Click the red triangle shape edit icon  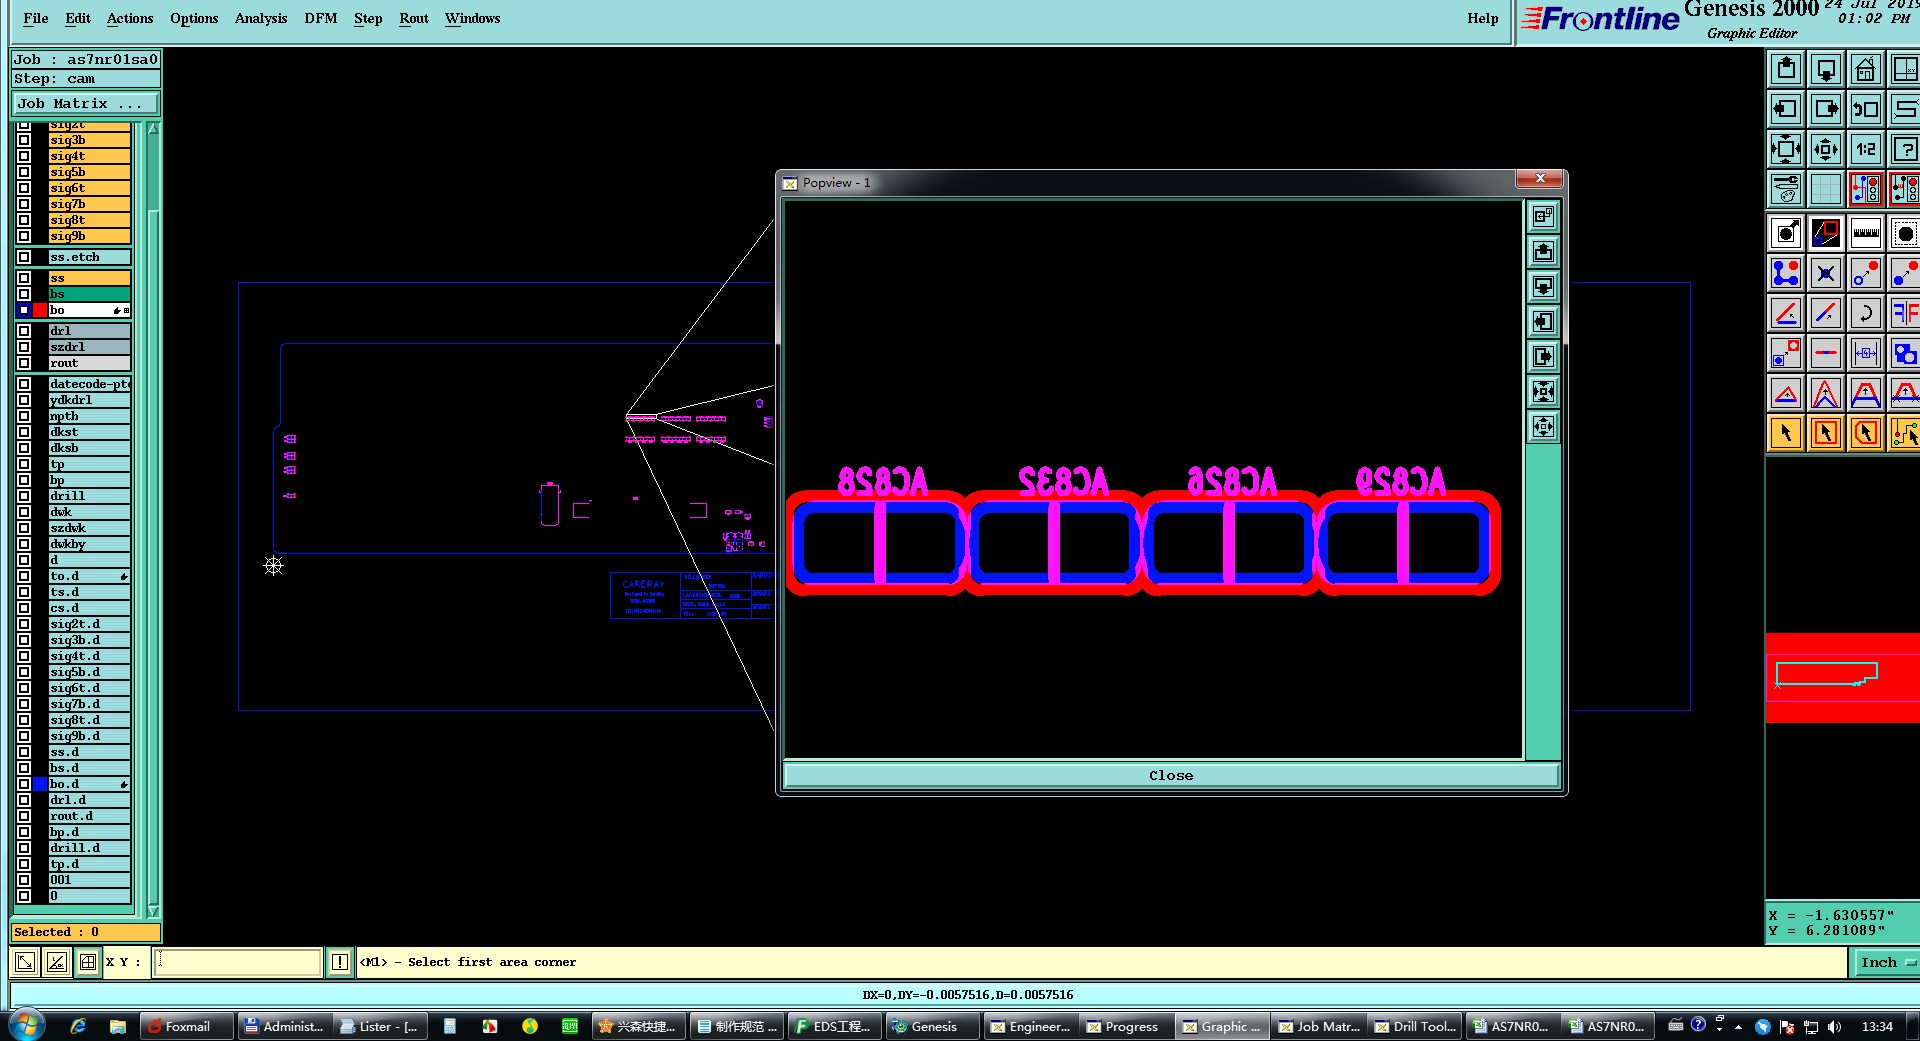point(1786,393)
